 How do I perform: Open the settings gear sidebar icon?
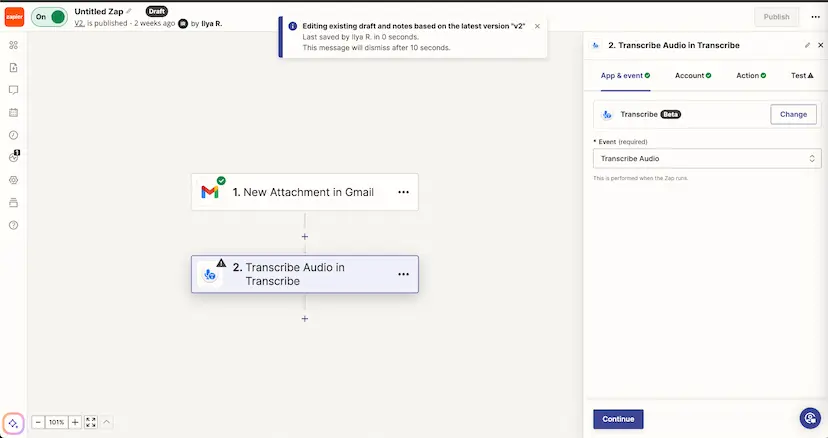[x=14, y=180]
